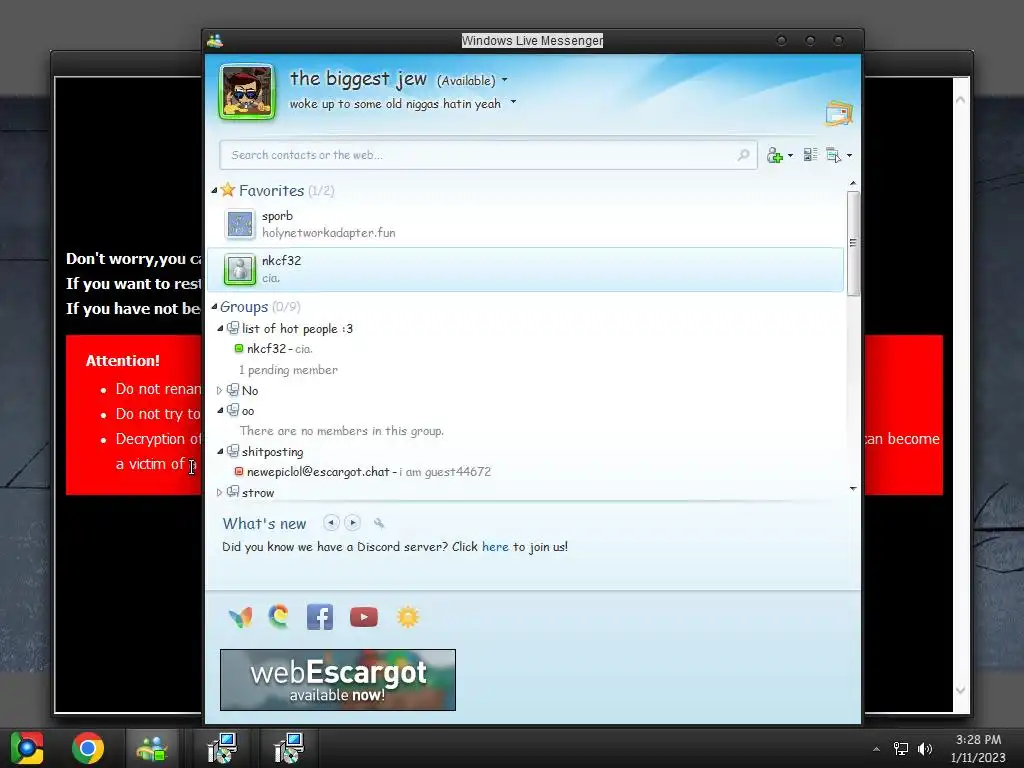1024x768 pixels.
Task: Click the 'here' Discord server link
Action: pyautogui.click(x=495, y=547)
